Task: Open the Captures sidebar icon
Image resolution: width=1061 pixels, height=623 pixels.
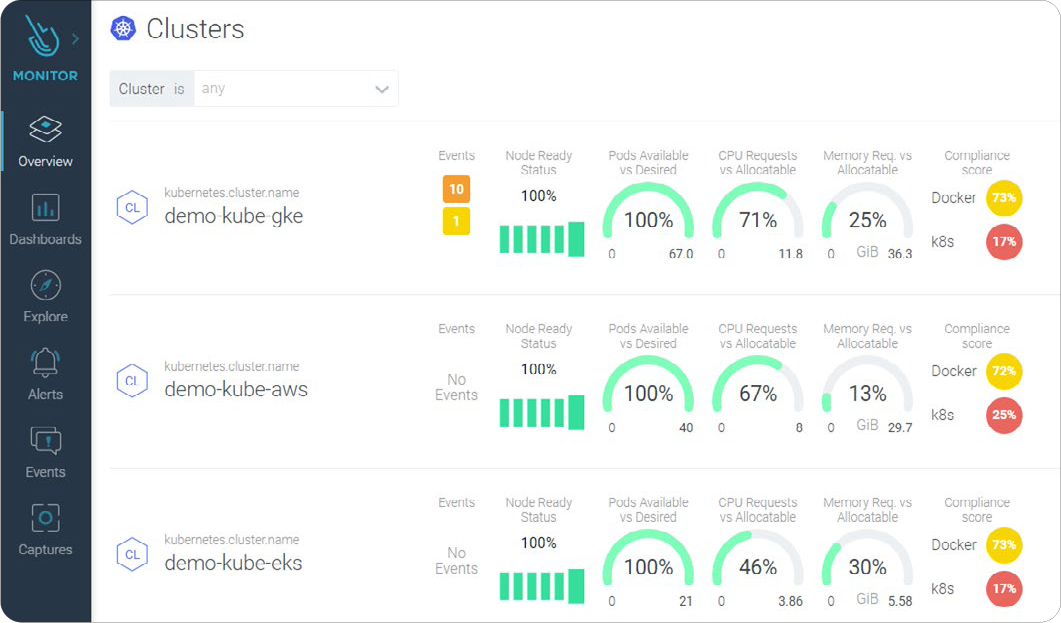Action: (45, 517)
